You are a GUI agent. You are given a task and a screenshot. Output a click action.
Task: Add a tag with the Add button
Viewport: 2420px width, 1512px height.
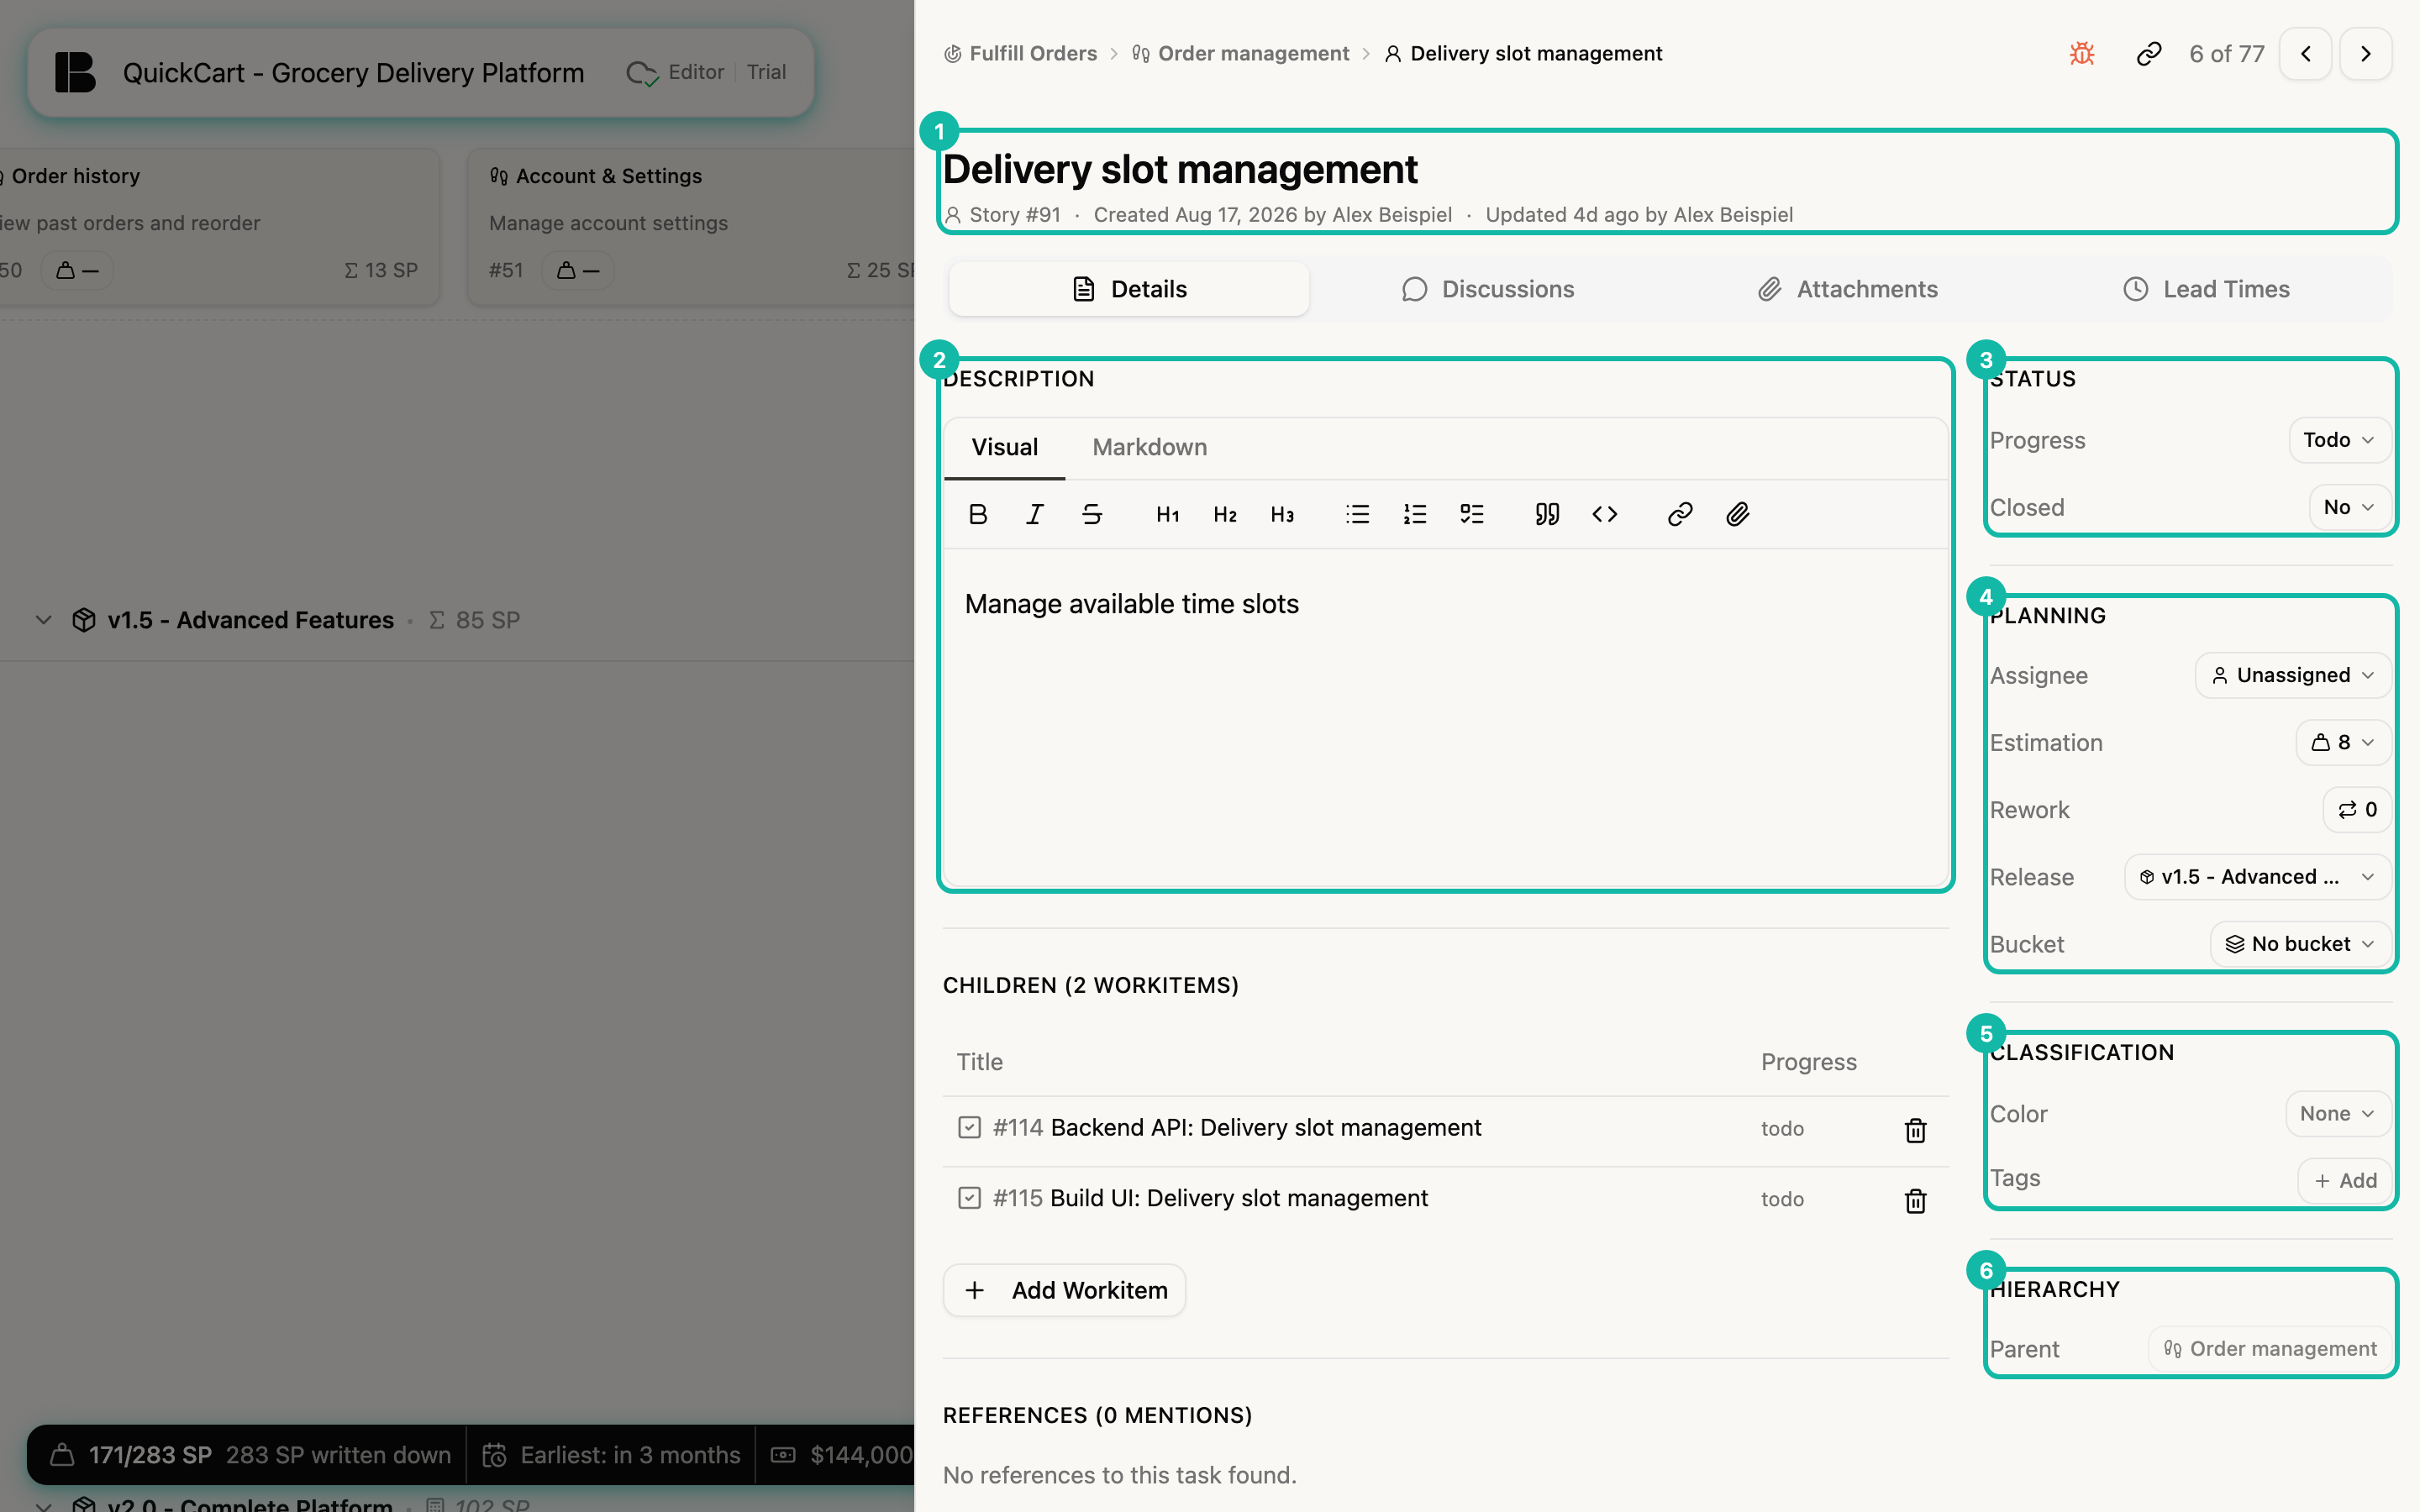click(x=2344, y=1180)
